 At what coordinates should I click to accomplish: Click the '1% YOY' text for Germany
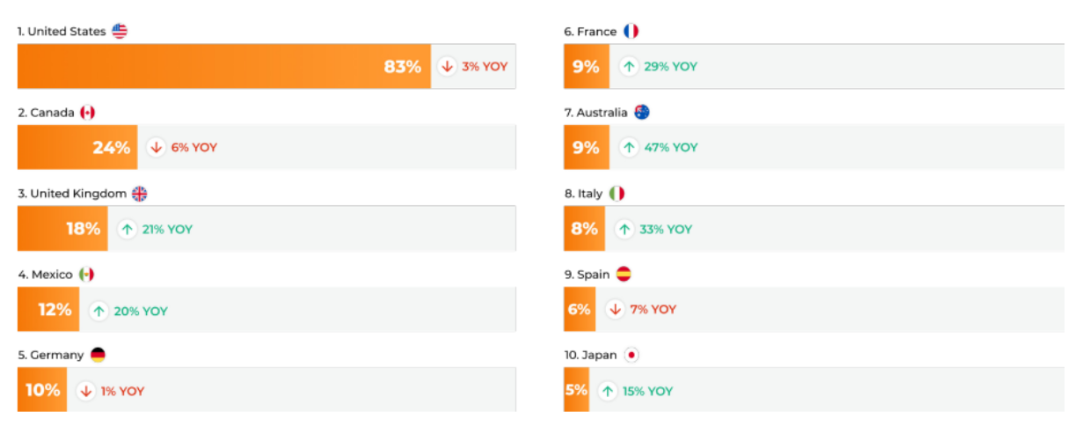coord(123,391)
